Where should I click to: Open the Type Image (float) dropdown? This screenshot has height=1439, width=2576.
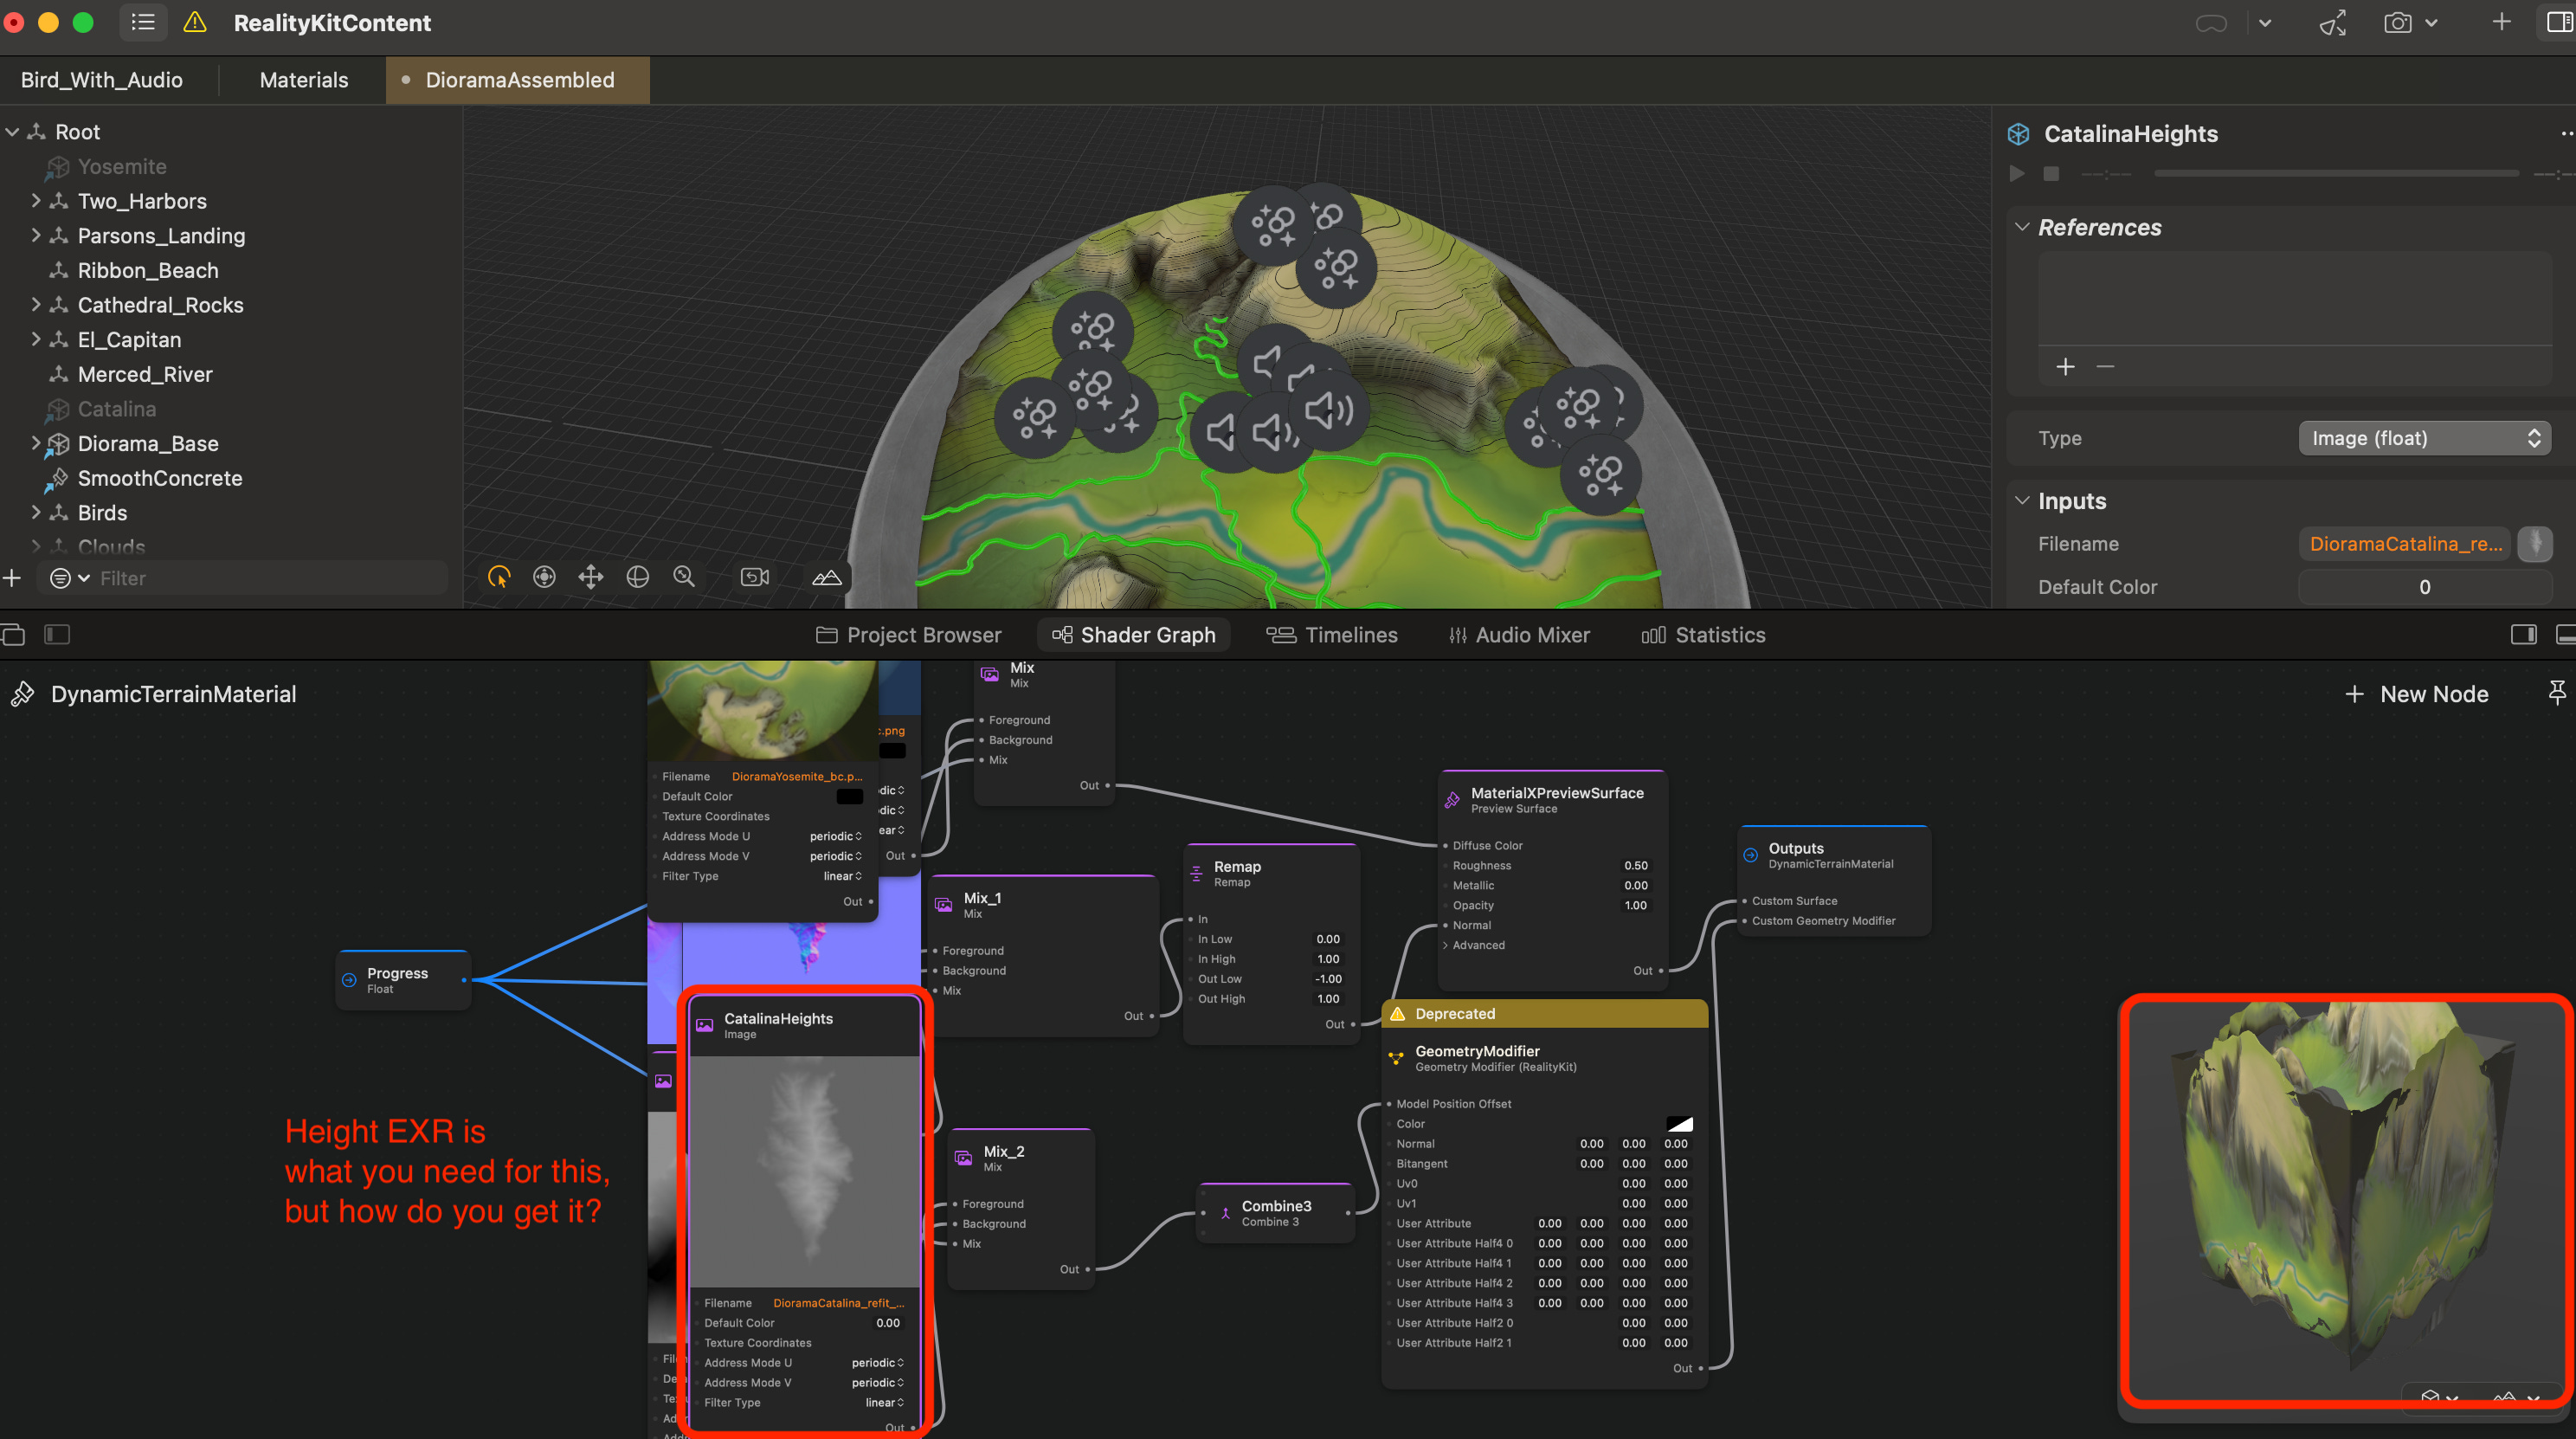[x=2424, y=438]
